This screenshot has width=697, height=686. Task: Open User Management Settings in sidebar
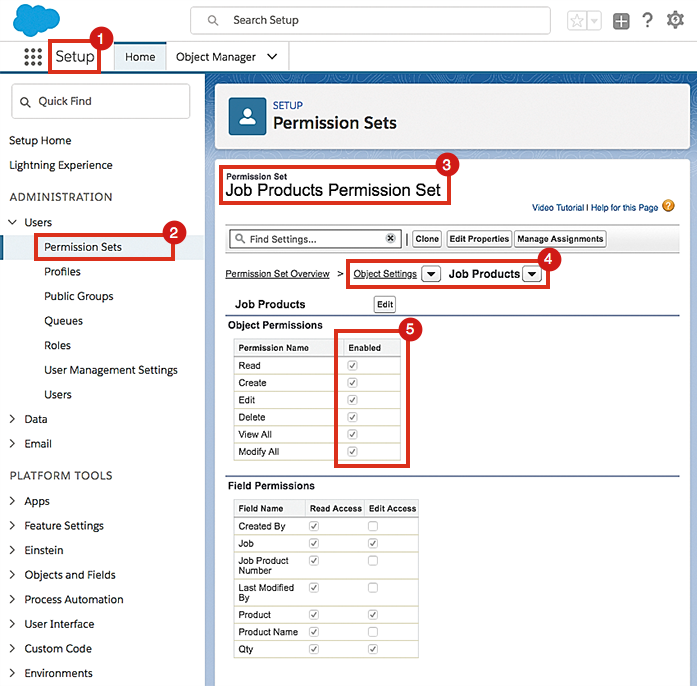tap(111, 370)
